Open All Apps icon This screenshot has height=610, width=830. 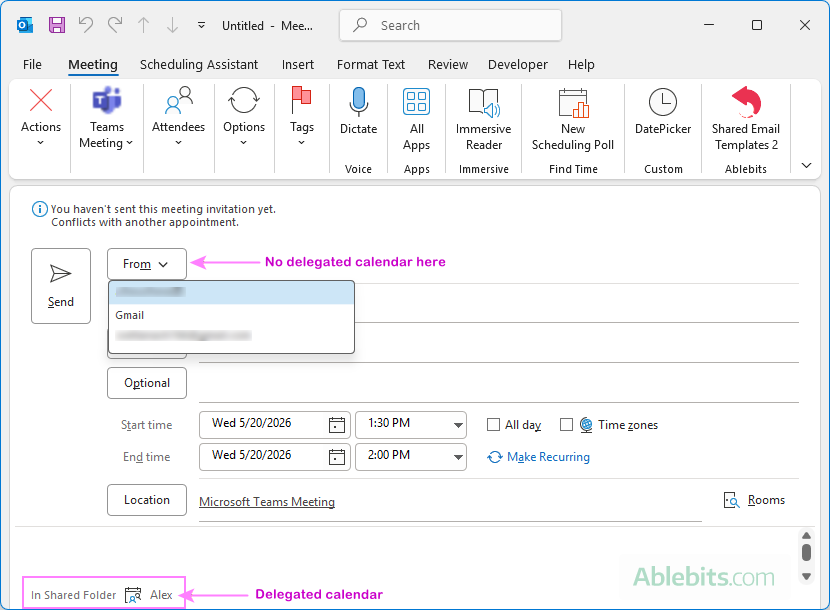pyautogui.click(x=417, y=102)
